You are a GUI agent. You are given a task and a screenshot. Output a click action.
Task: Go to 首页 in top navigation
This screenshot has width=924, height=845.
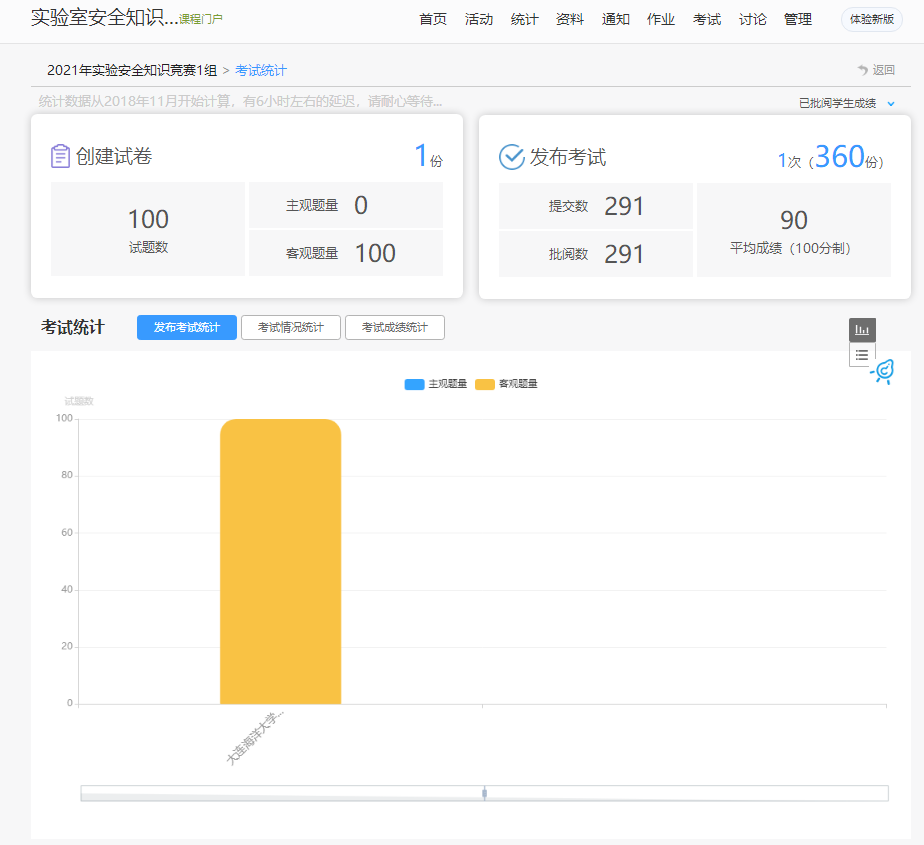click(433, 19)
